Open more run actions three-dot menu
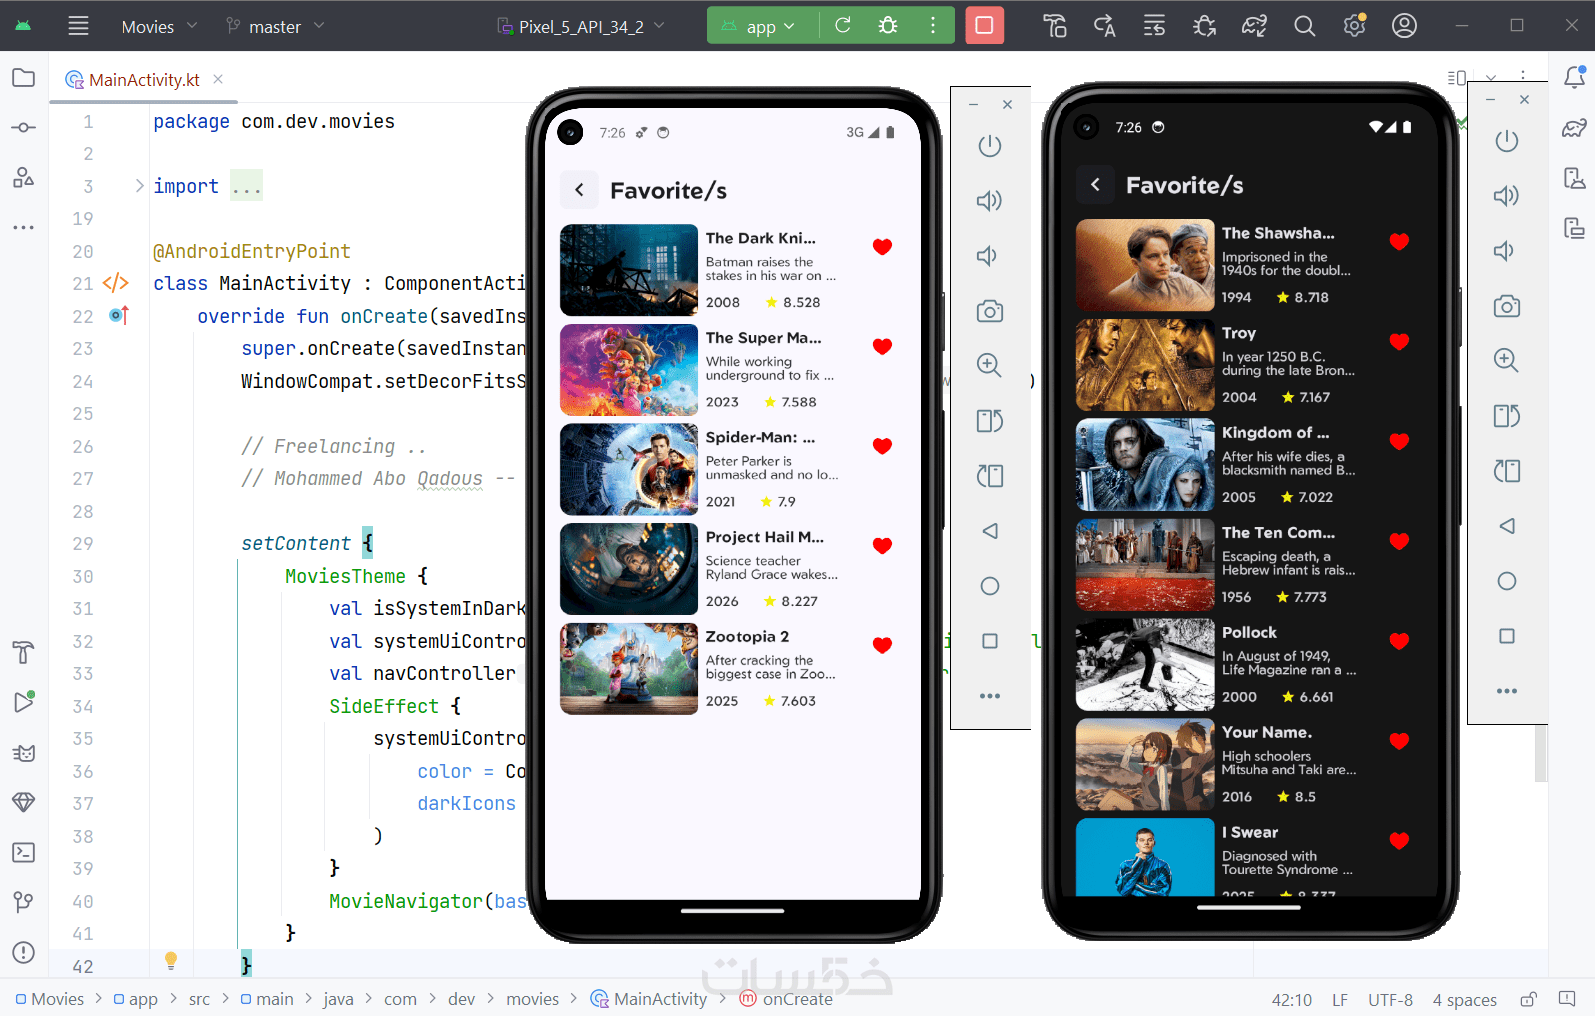The image size is (1595, 1016). [x=933, y=26]
